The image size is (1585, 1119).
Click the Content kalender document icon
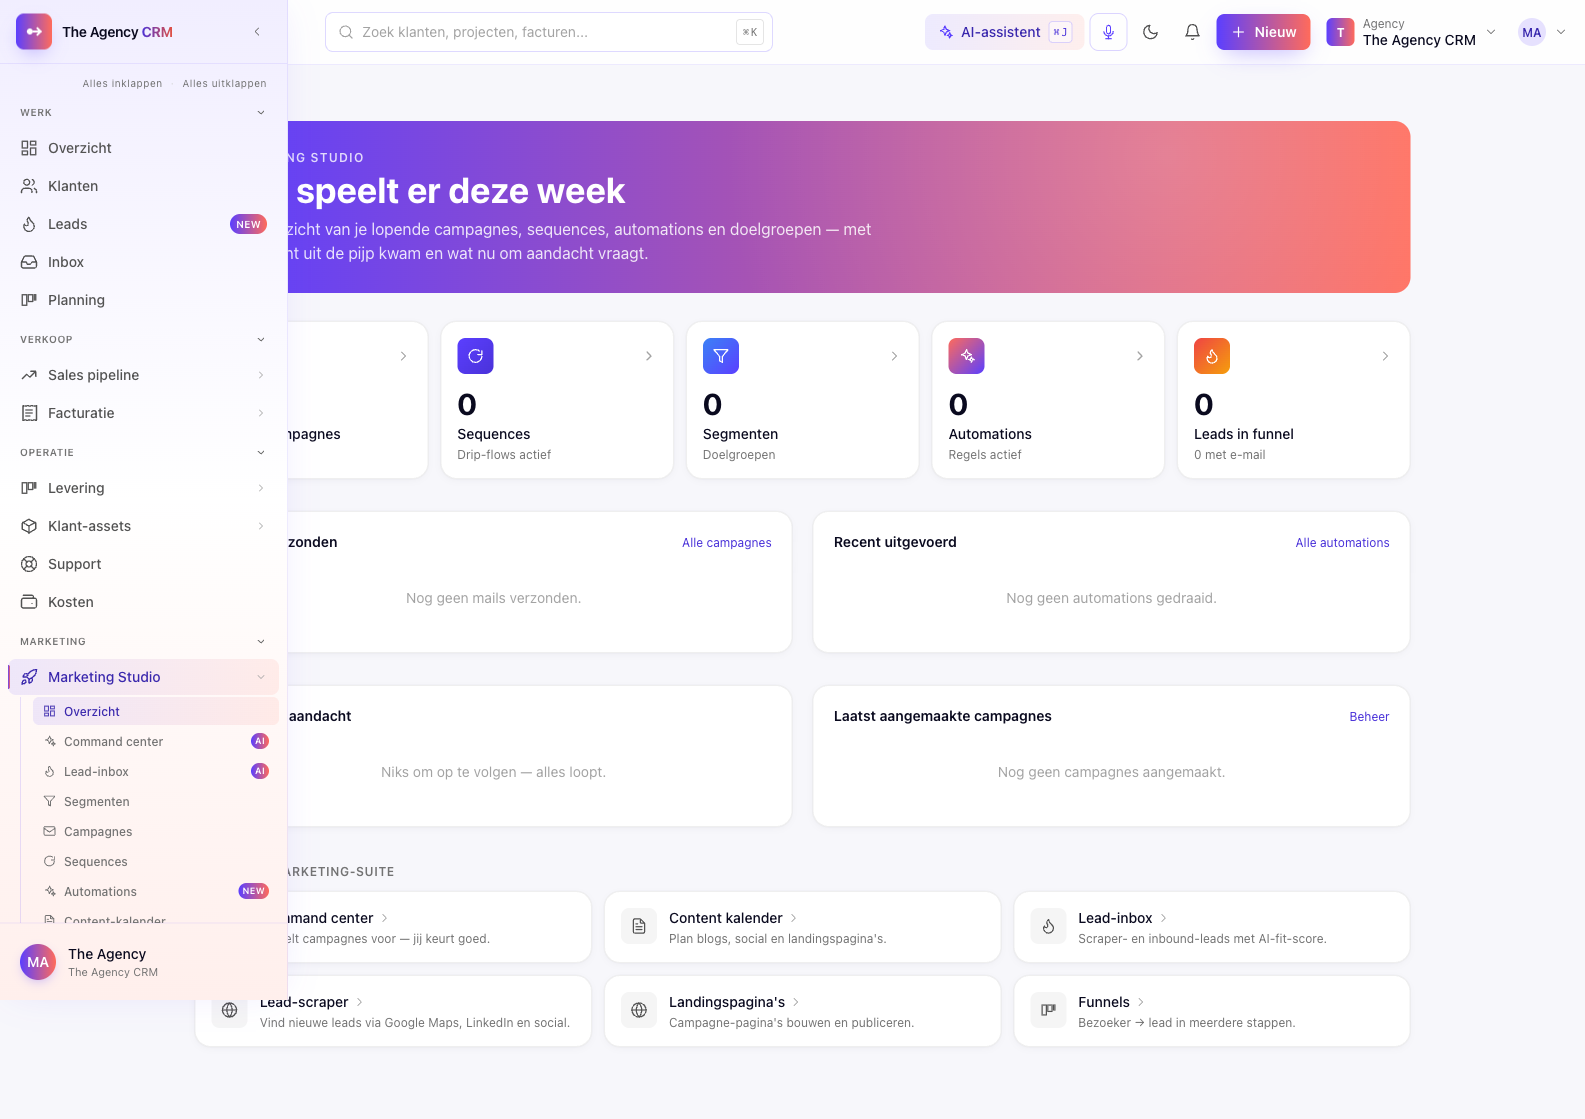pos(639,927)
